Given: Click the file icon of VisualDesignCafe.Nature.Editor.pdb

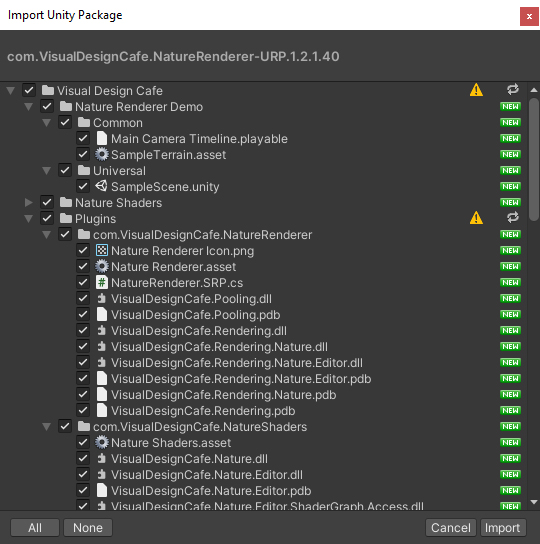Looking at the screenshot, I should [x=102, y=490].
